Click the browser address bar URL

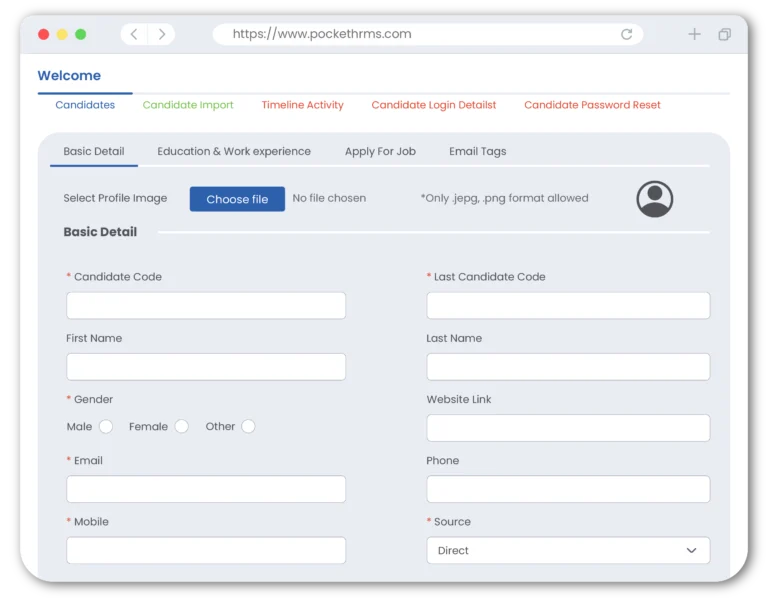pyautogui.click(x=322, y=34)
